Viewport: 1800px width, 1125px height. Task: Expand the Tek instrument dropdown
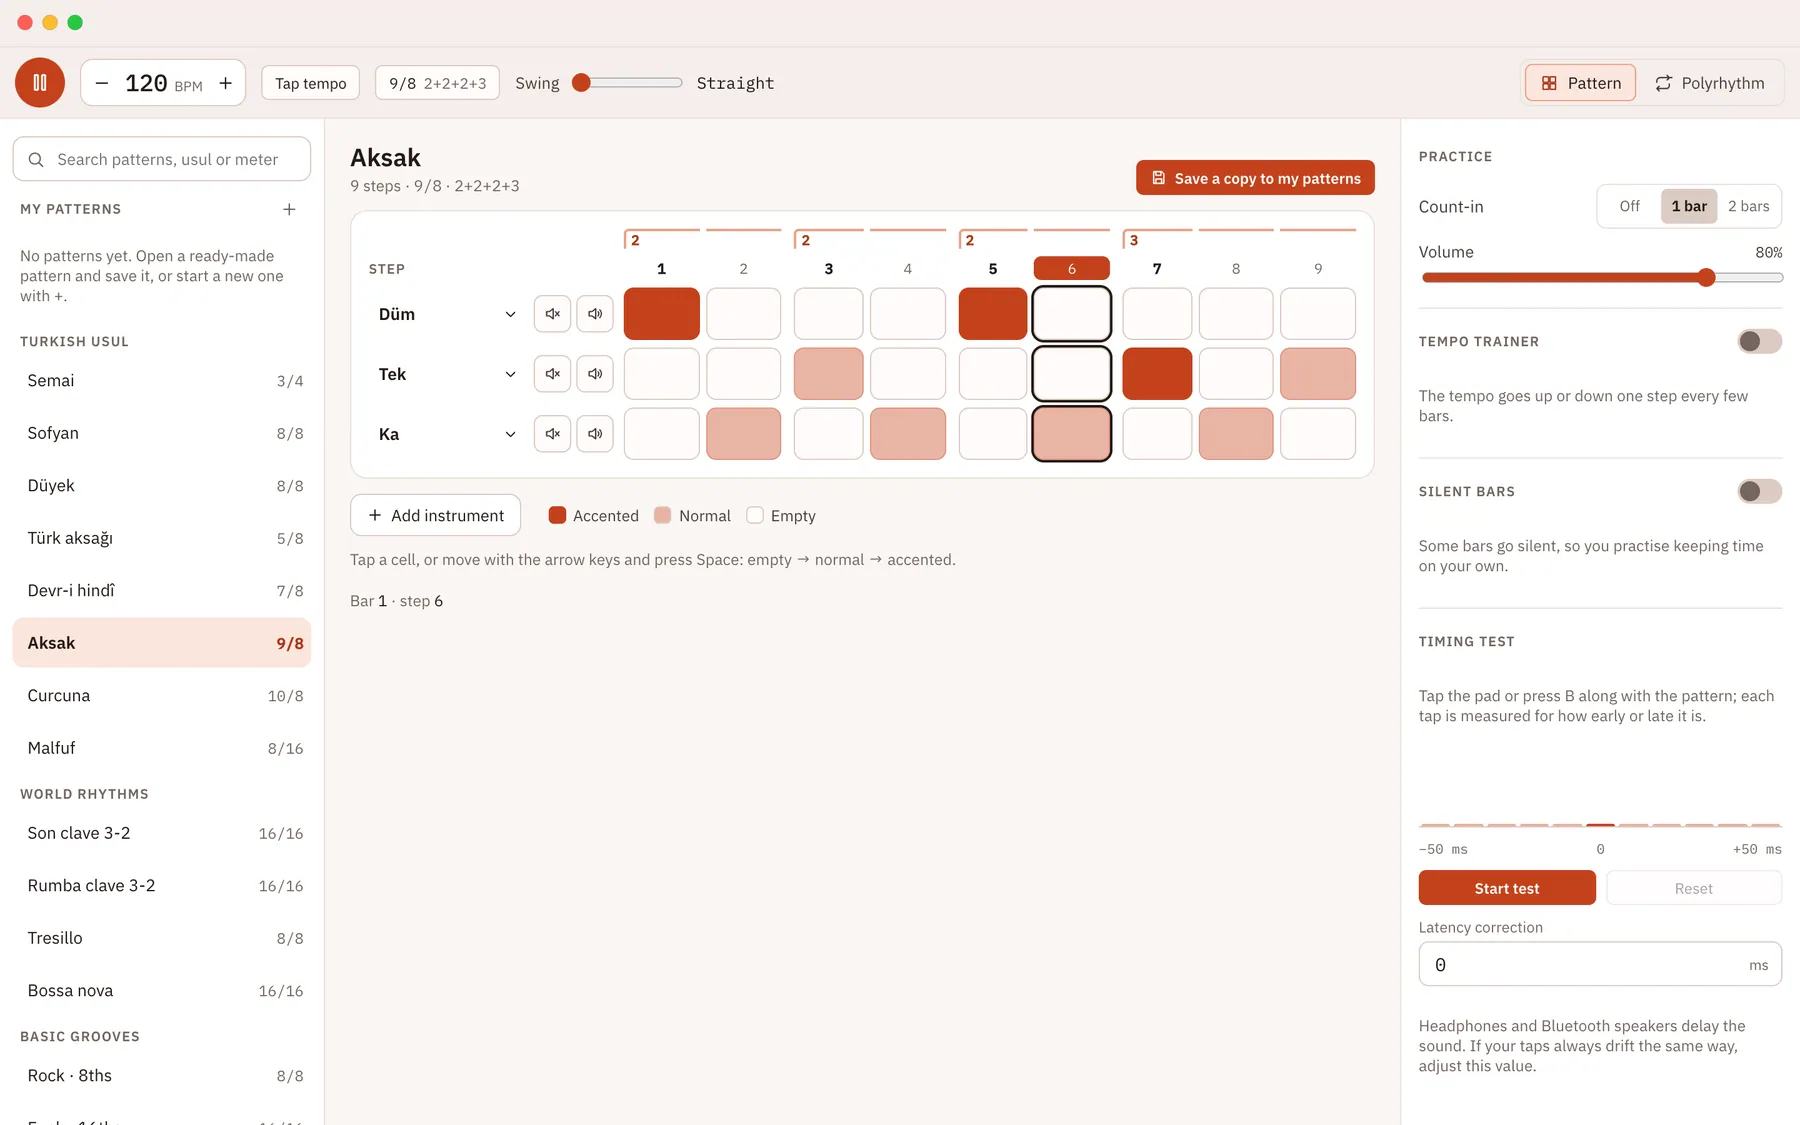tap(447, 374)
